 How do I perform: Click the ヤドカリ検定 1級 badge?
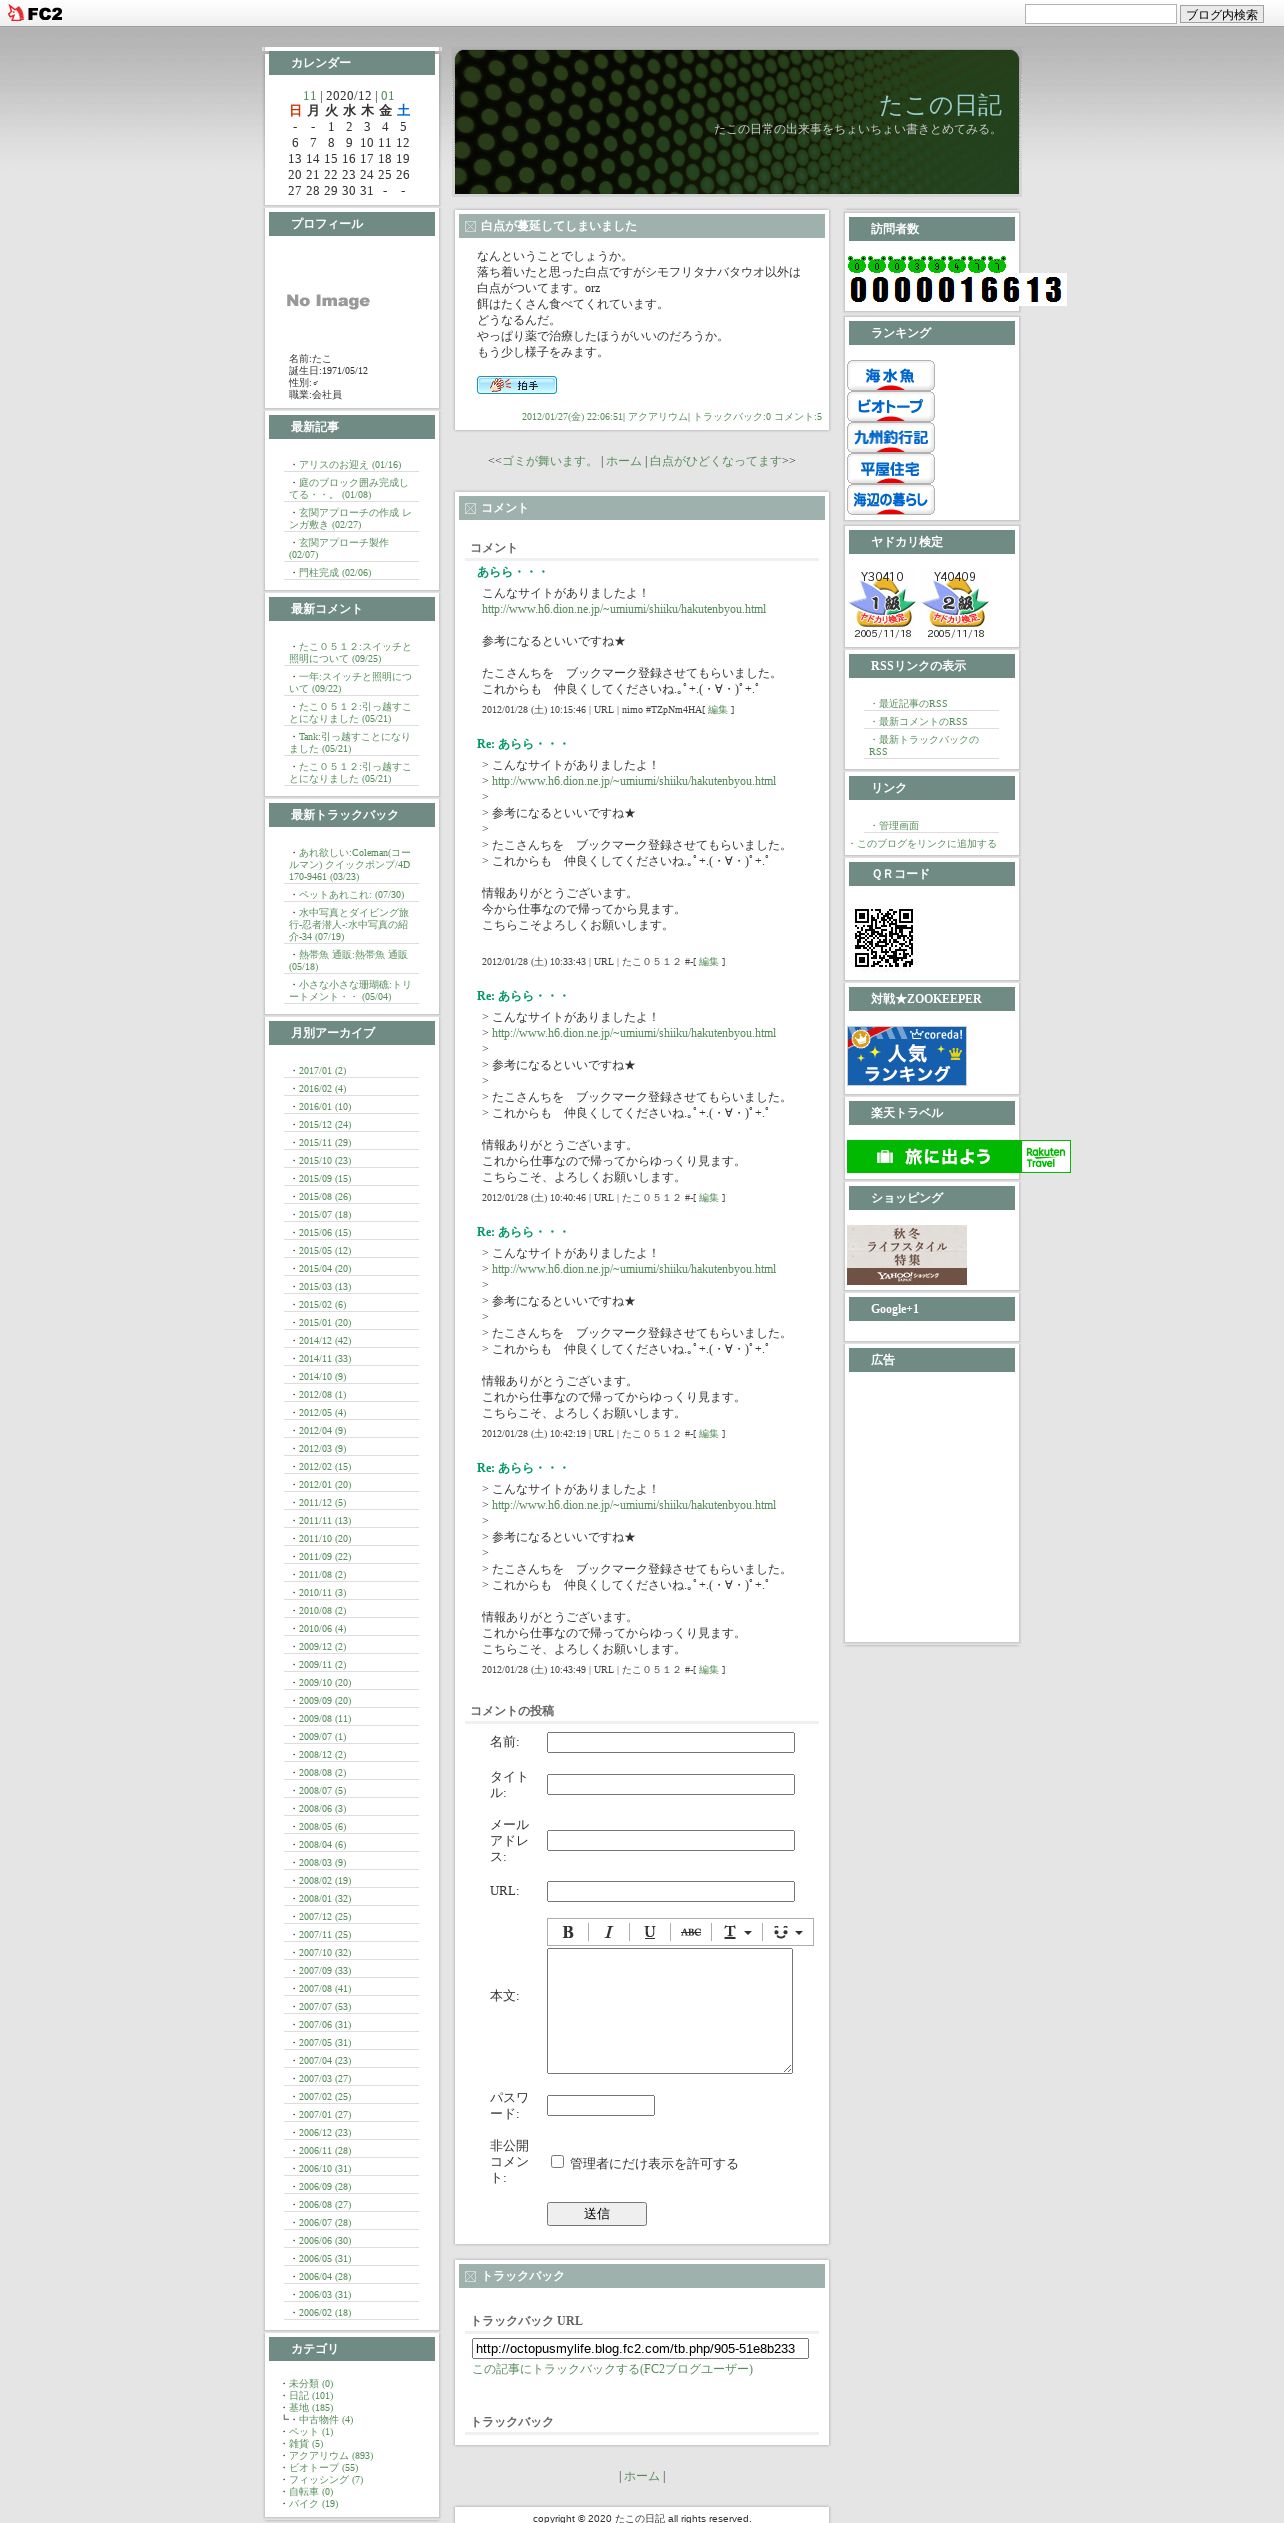point(882,605)
